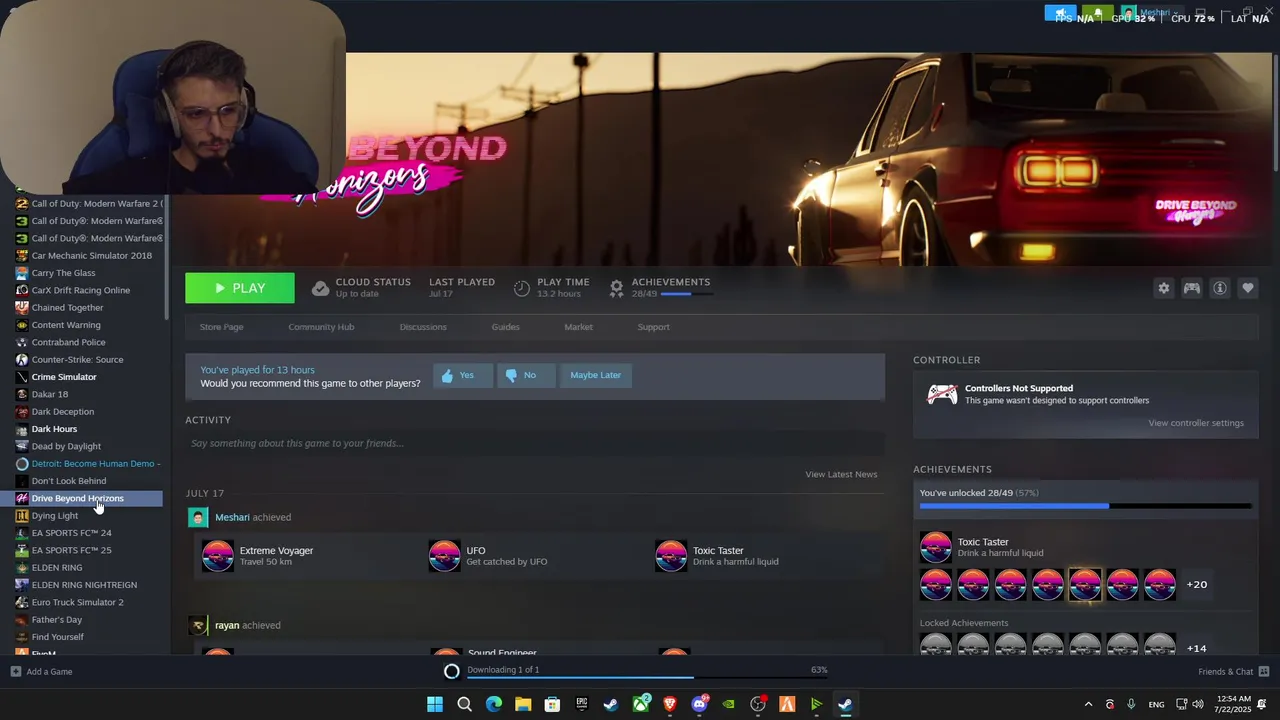The image size is (1280, 720).
Task: Open Steam announcements megaphone button
Action: (1060, 13)
